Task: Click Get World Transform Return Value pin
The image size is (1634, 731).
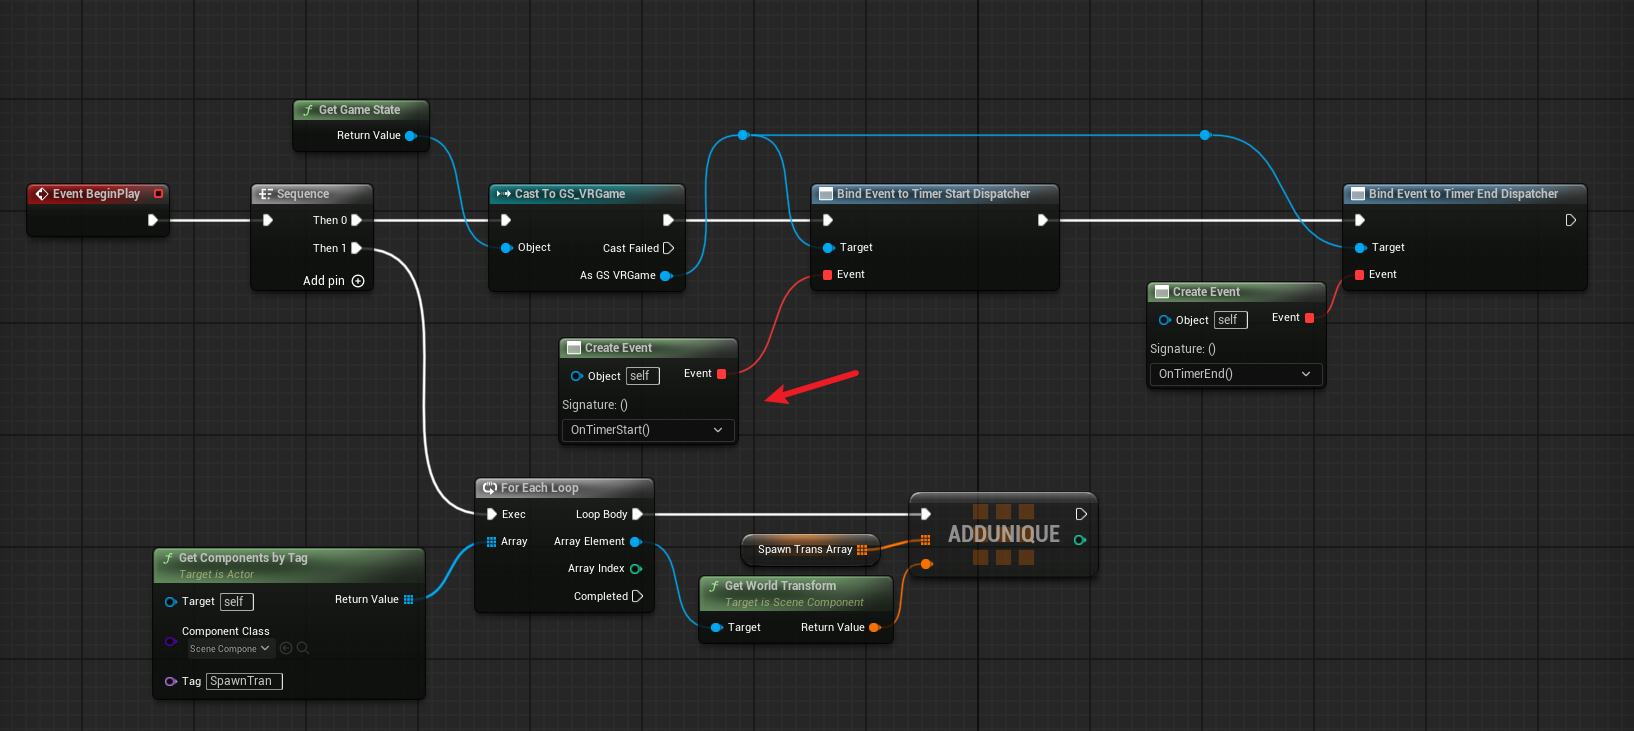Action: point(874,628)
